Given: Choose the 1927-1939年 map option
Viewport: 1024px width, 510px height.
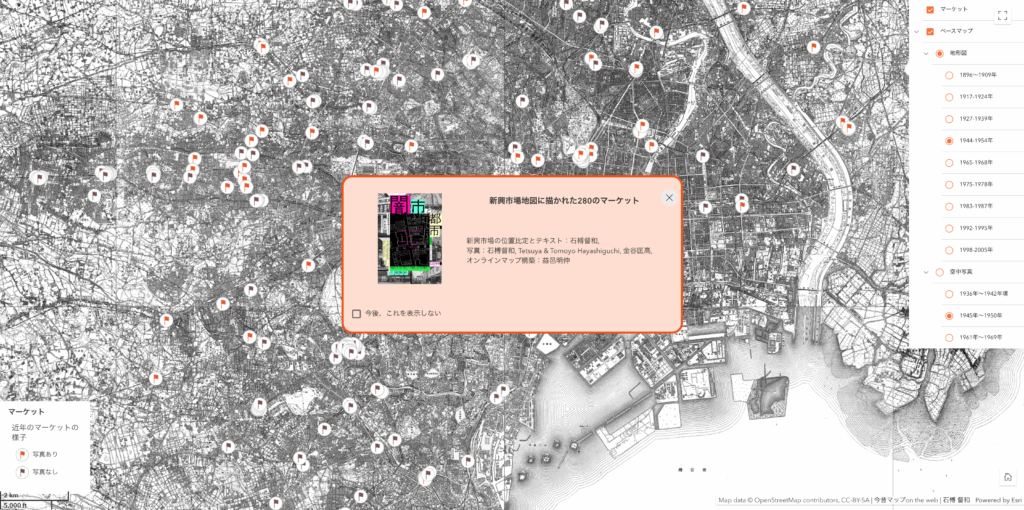Looking at the screenshot, I should [949, 119].
